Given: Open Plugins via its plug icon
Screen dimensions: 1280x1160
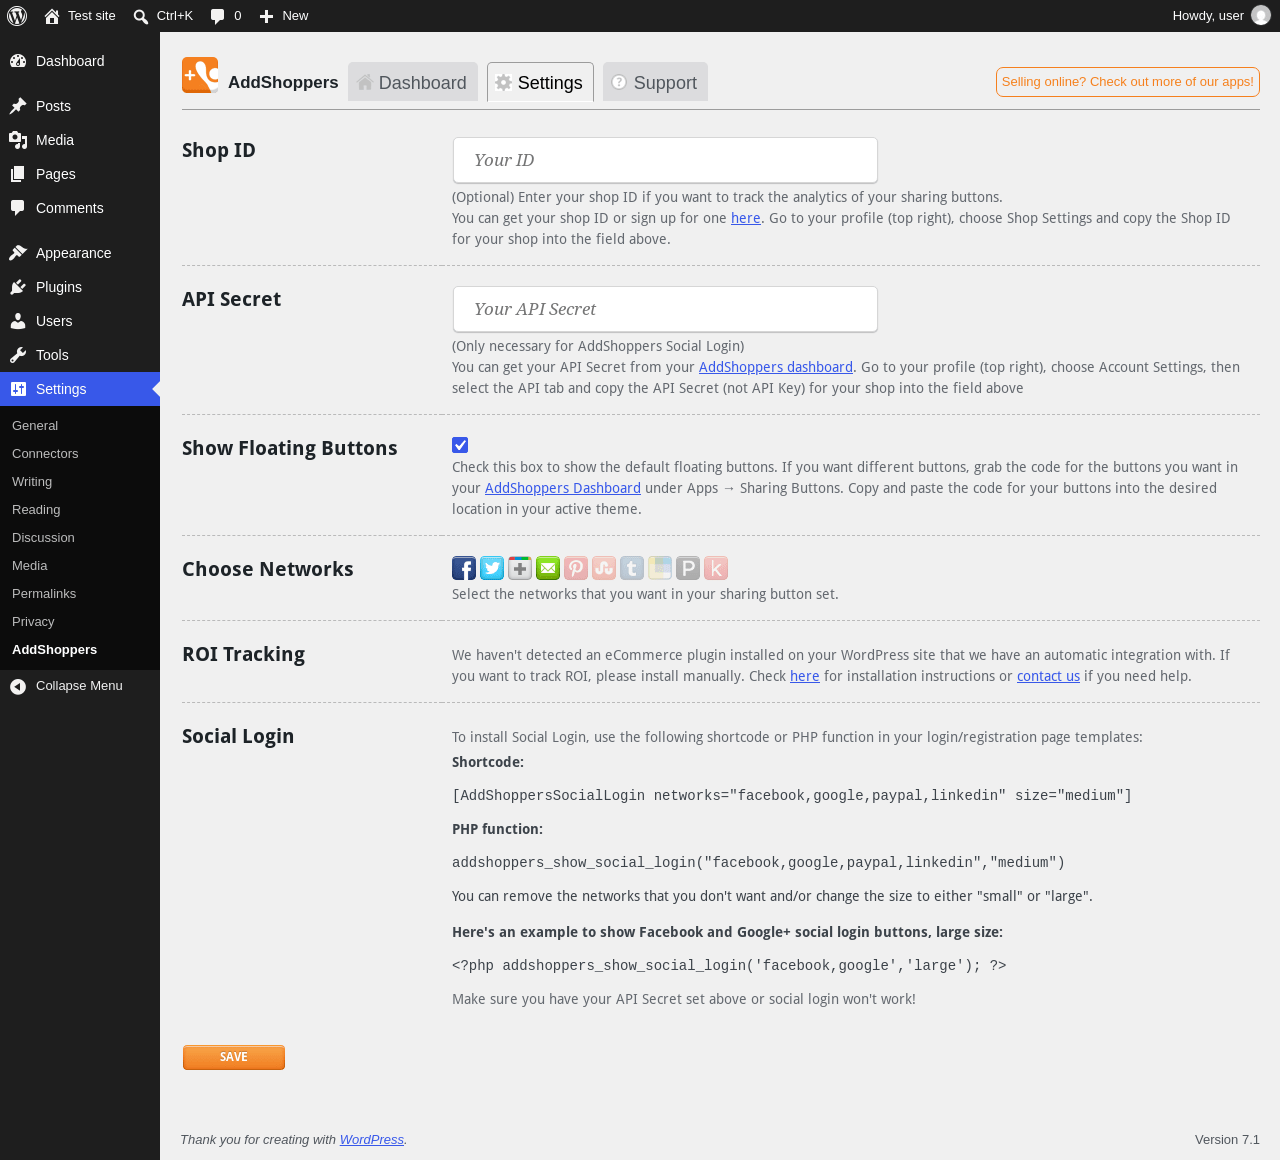Looking at the screenshot, I should tap(18, 287).
